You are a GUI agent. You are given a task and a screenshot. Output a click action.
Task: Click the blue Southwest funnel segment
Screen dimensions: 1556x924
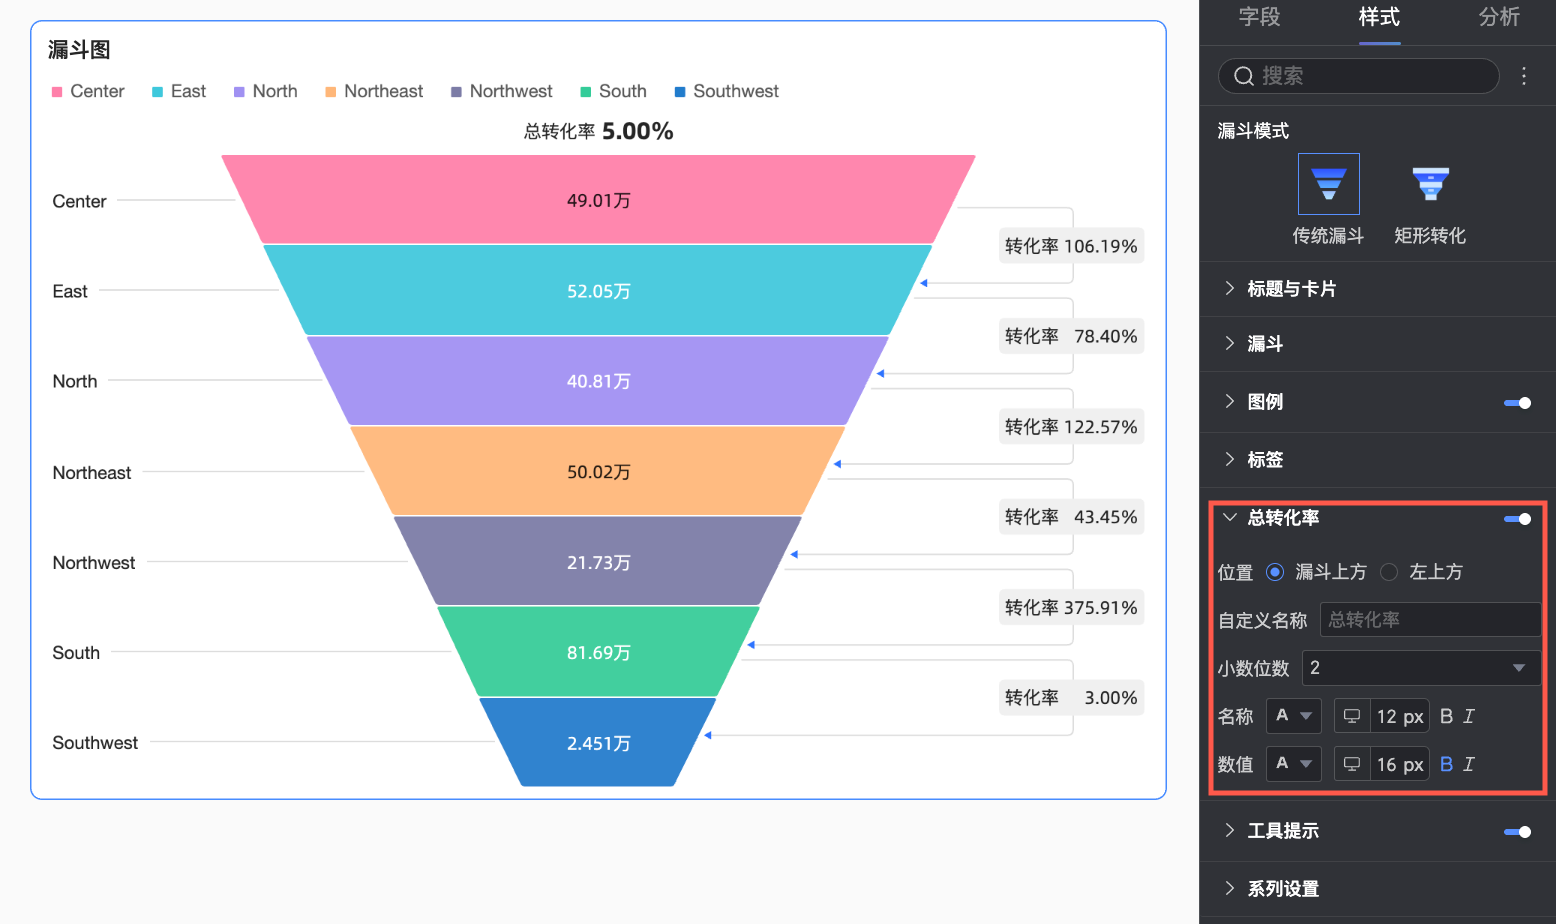coord(598,742)
